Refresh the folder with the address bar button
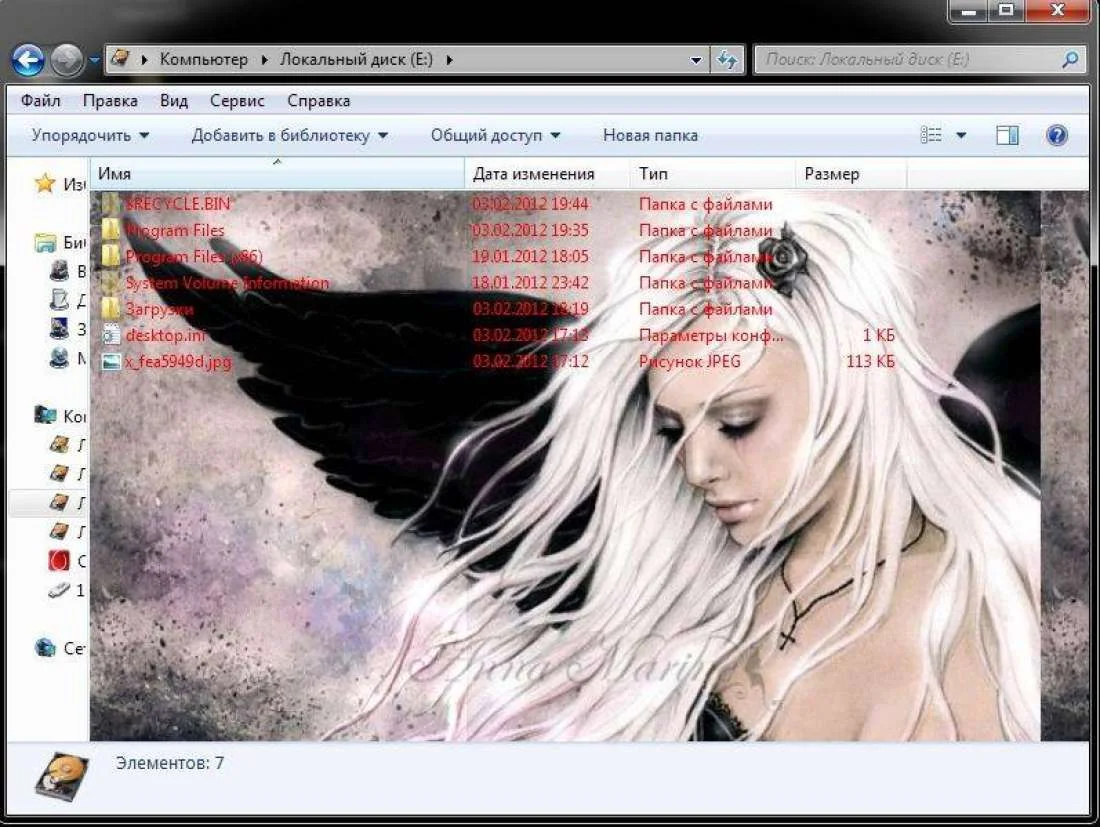Screen dimensions: 1100x827 point(727,60)
